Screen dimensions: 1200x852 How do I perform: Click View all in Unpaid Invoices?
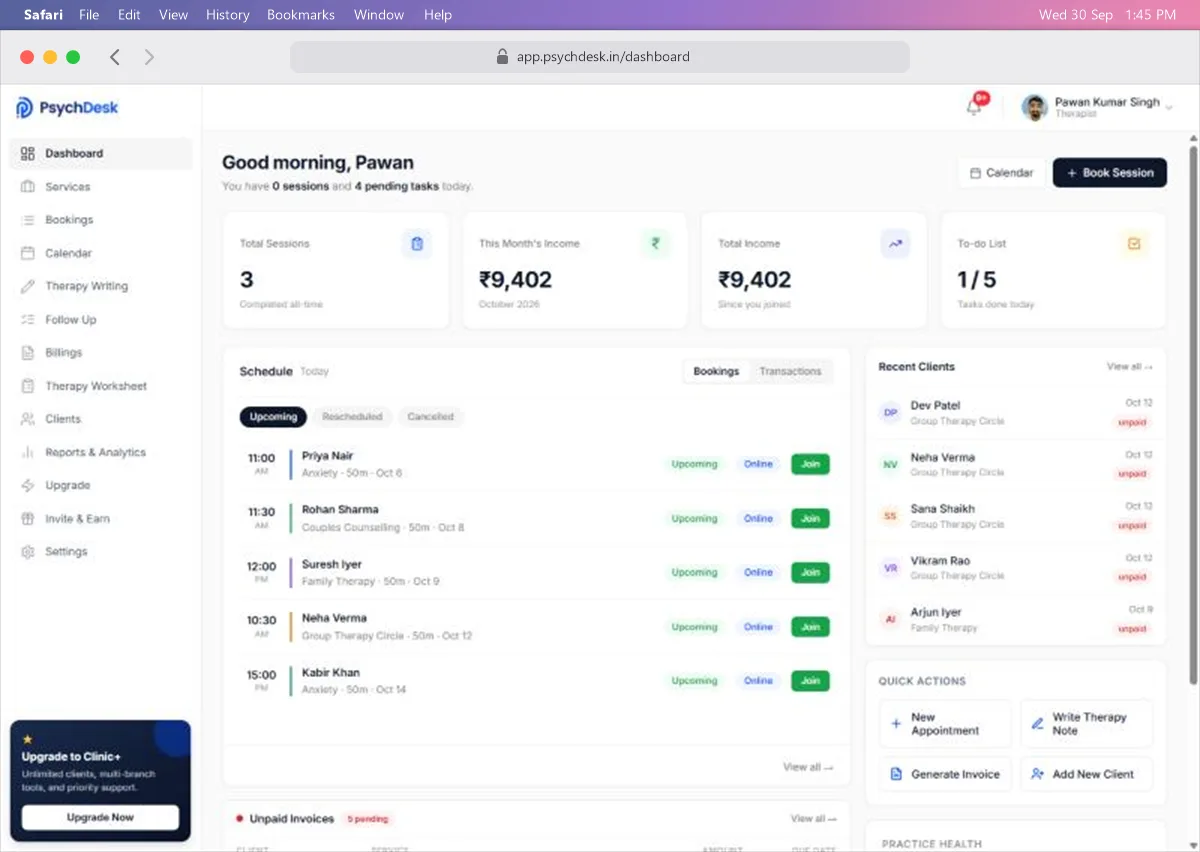point(813,818)
